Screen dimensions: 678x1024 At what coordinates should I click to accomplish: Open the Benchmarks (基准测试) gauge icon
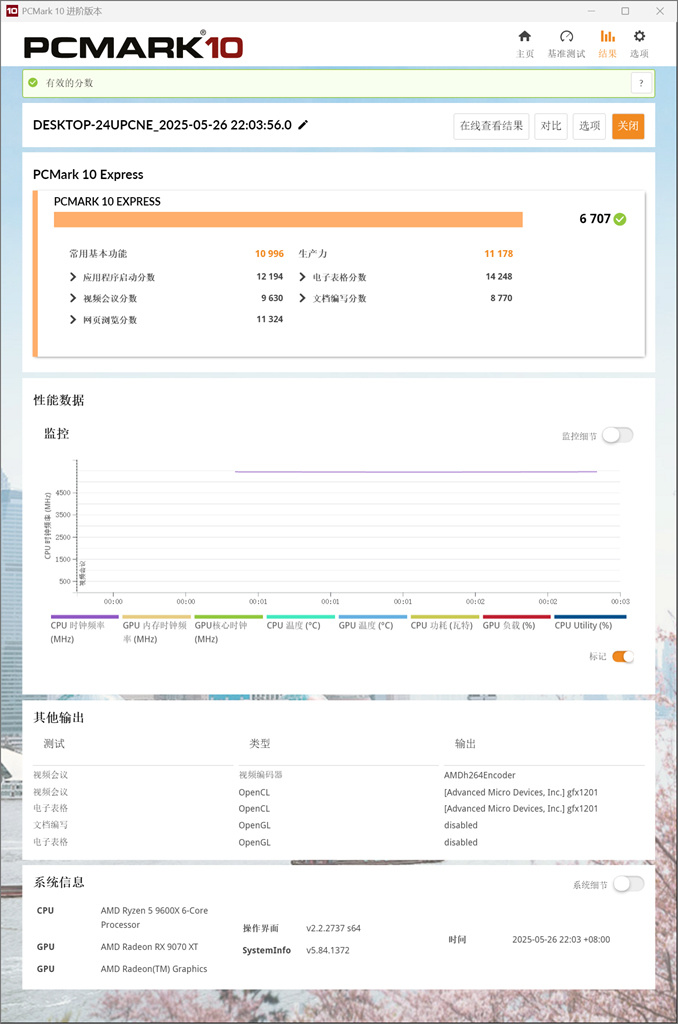(566, 36)
